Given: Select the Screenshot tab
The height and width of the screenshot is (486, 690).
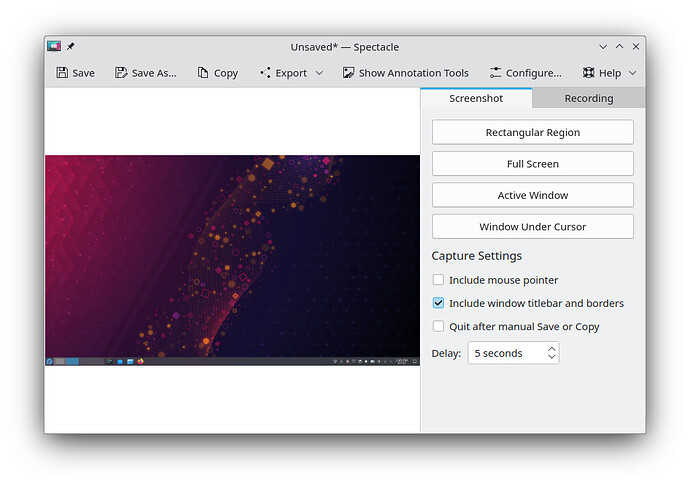Looking at the screenshot, I should point(476,98).
